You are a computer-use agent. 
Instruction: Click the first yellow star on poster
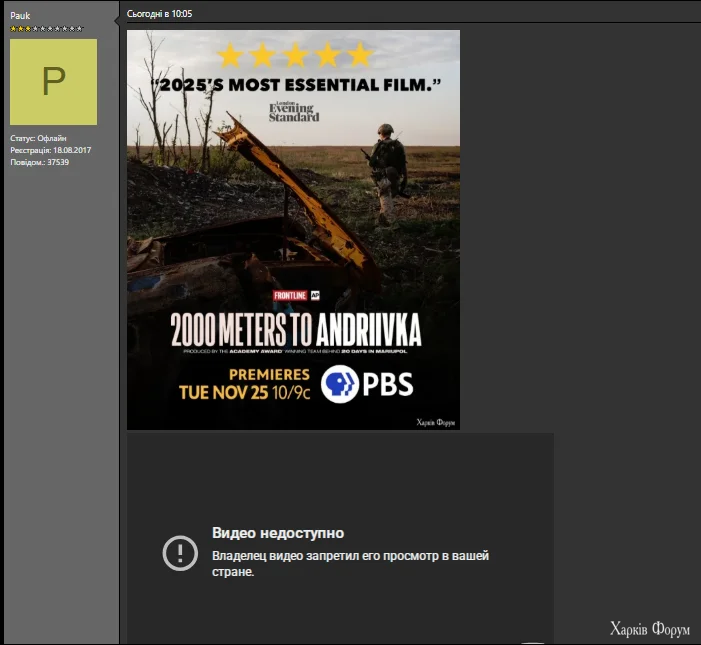click(x=231, y=55)
